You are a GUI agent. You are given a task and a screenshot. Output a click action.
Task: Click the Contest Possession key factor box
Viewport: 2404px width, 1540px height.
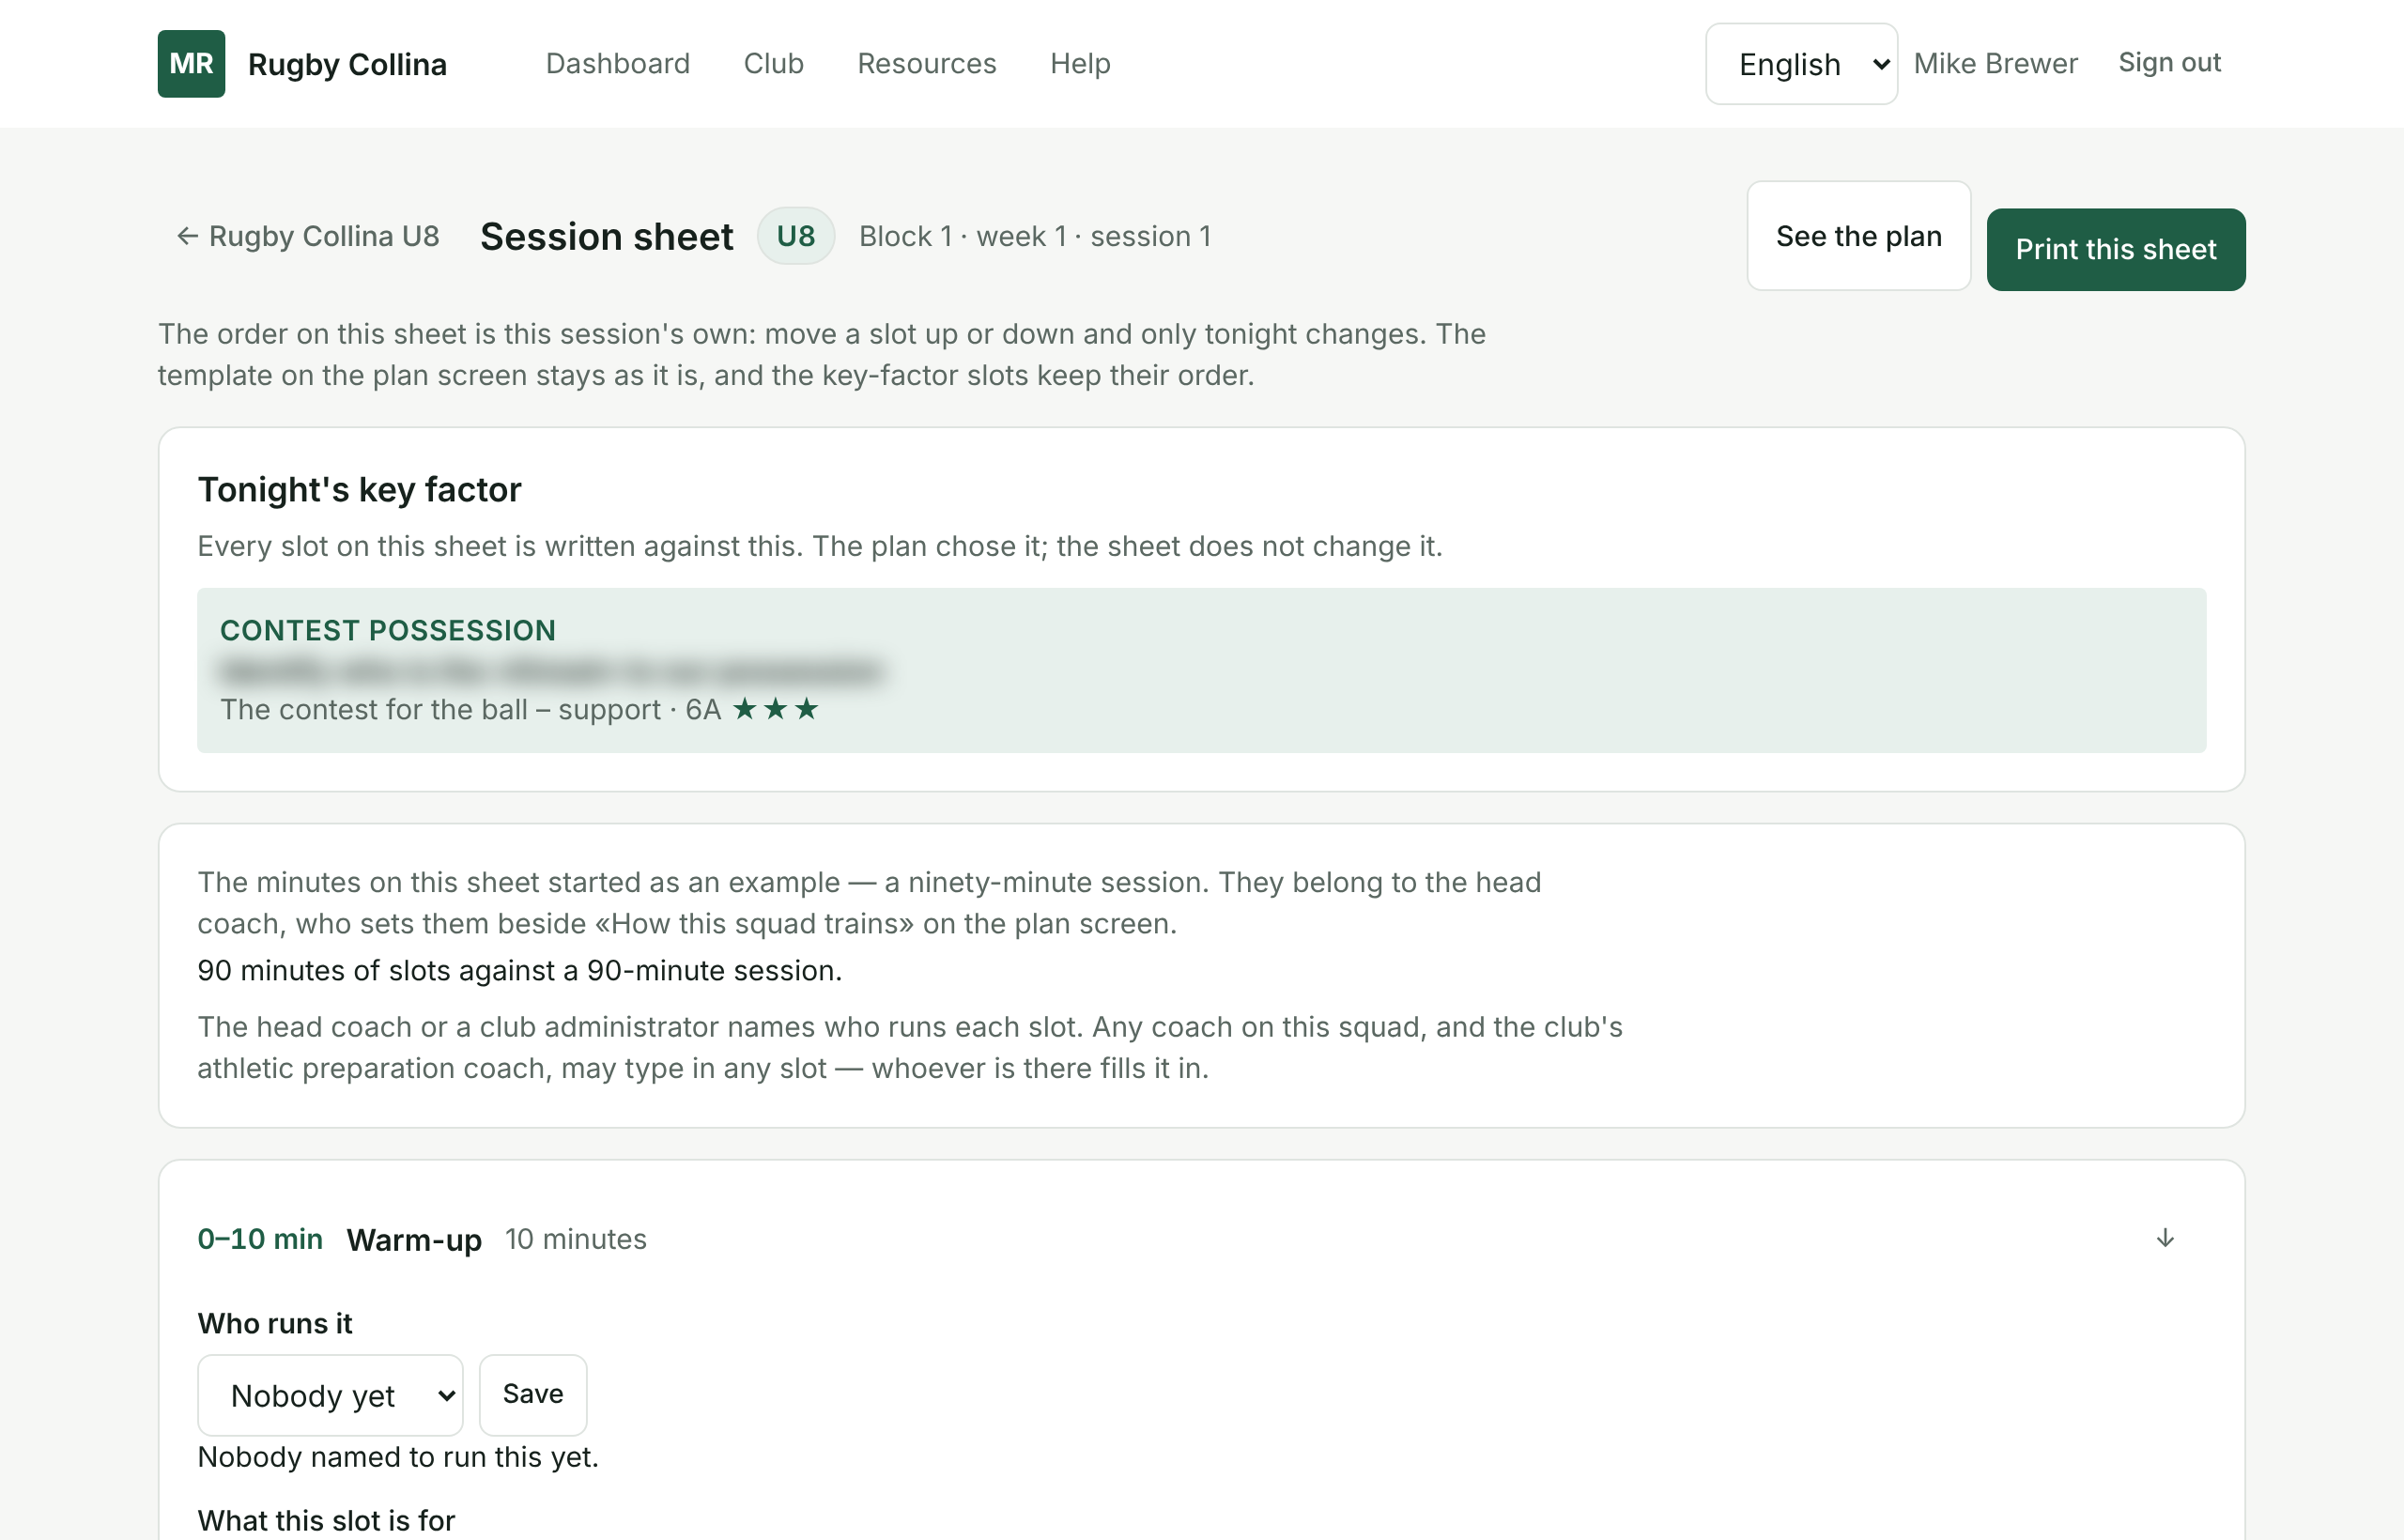coord(1201,670)
